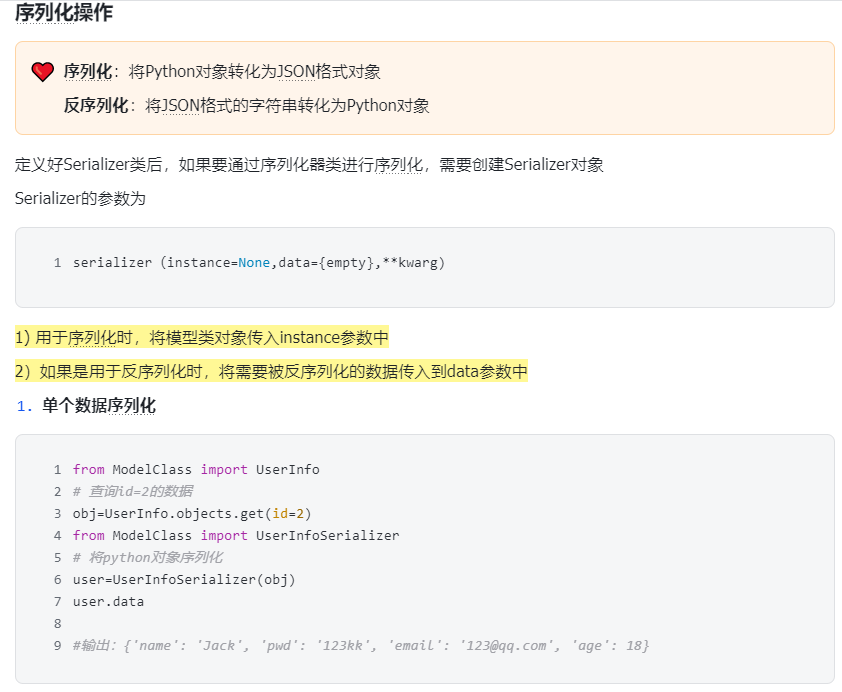Click the 单个数据序列化 subheading
Viewport: 842px width, 692px height.
(x=99, y=405)
